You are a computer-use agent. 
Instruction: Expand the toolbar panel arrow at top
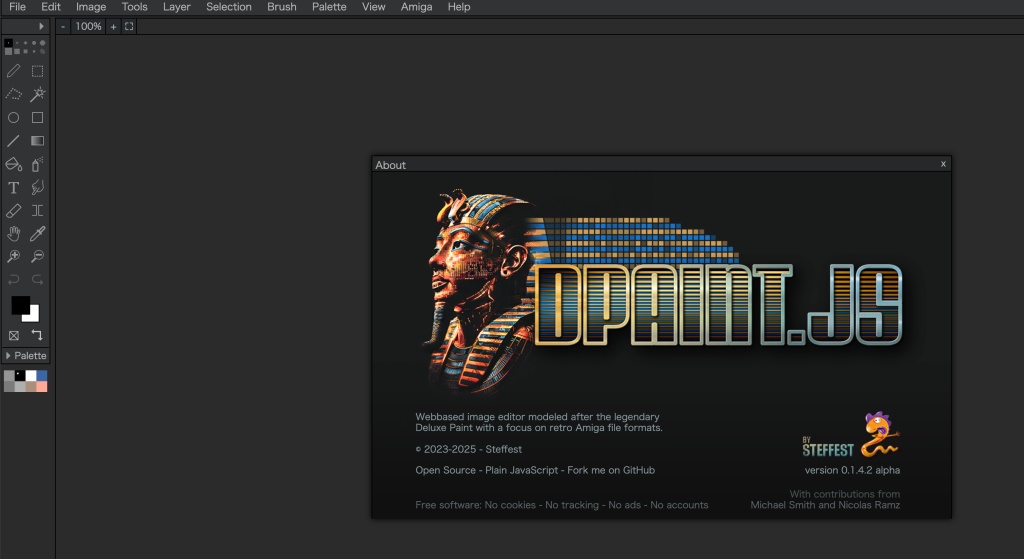pos(41,26)
